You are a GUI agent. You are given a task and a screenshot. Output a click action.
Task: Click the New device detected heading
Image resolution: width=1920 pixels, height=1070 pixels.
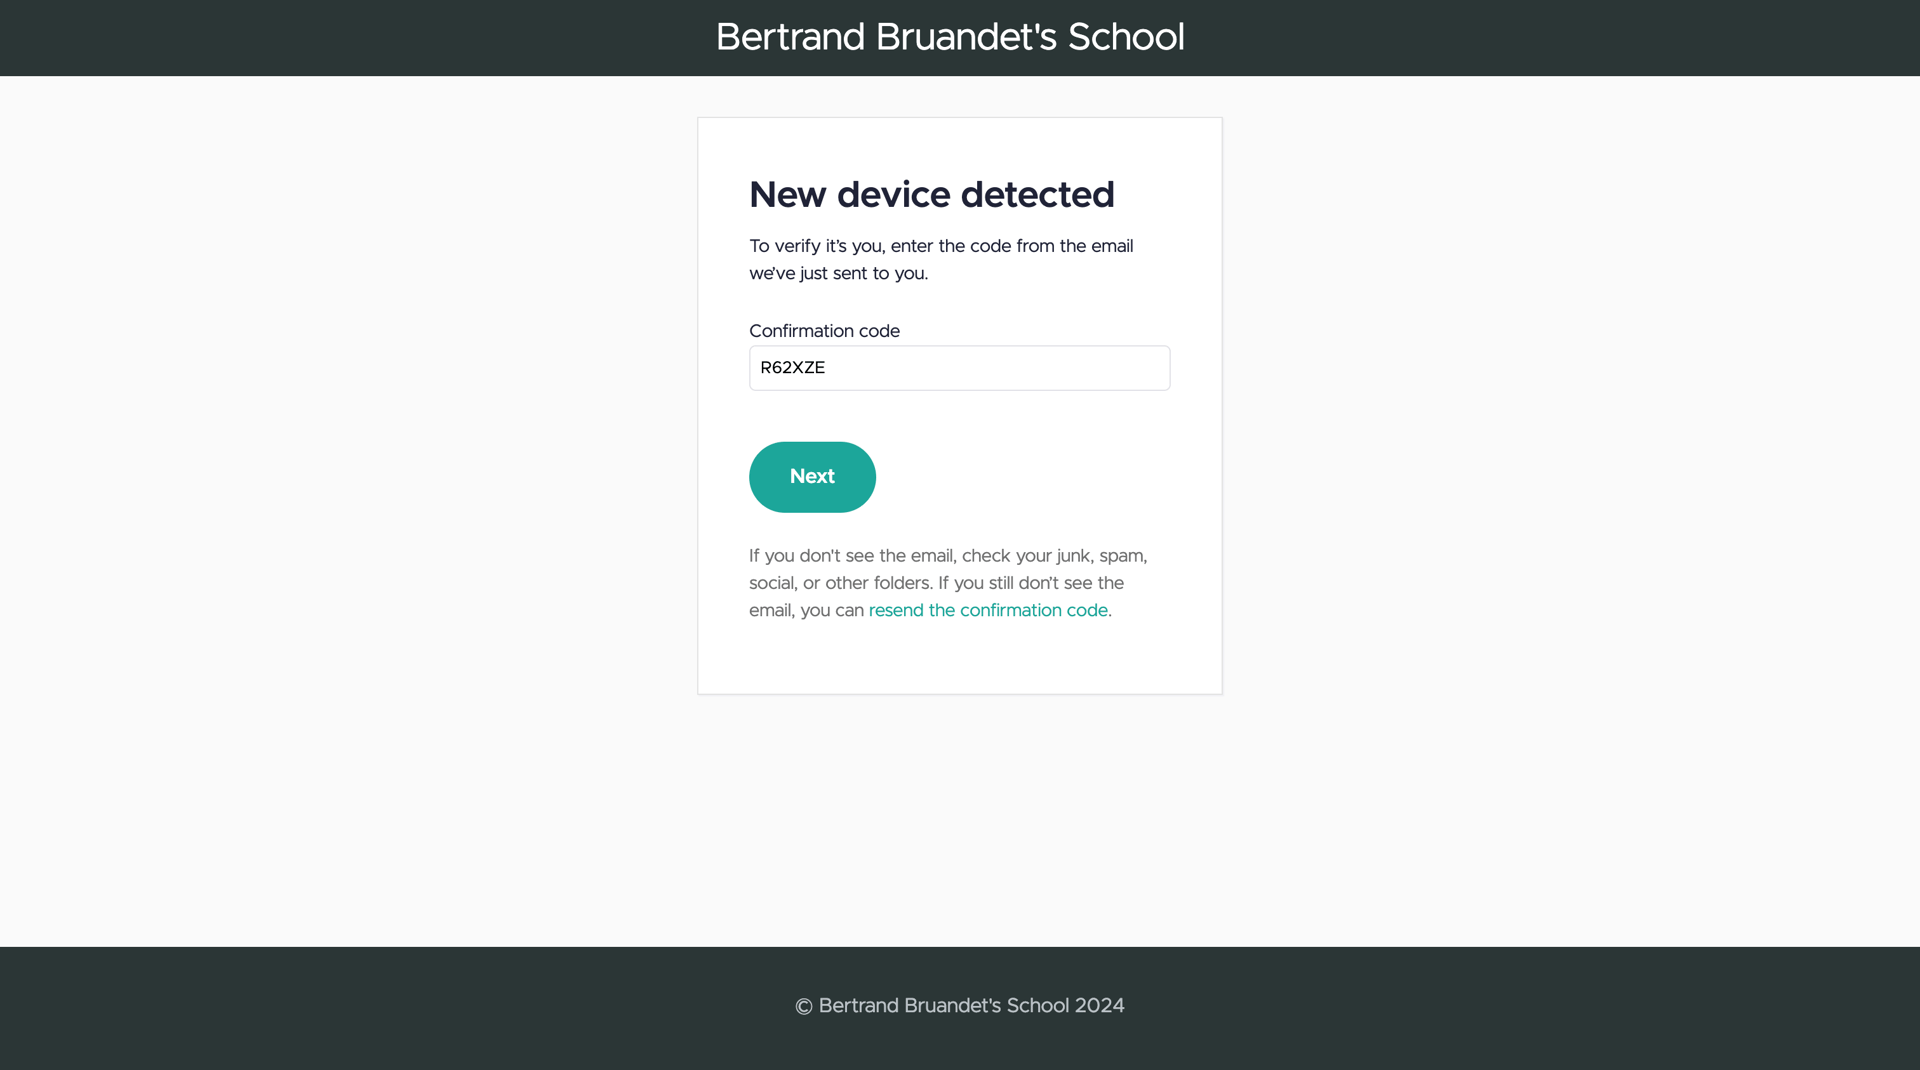pos(931,195)
